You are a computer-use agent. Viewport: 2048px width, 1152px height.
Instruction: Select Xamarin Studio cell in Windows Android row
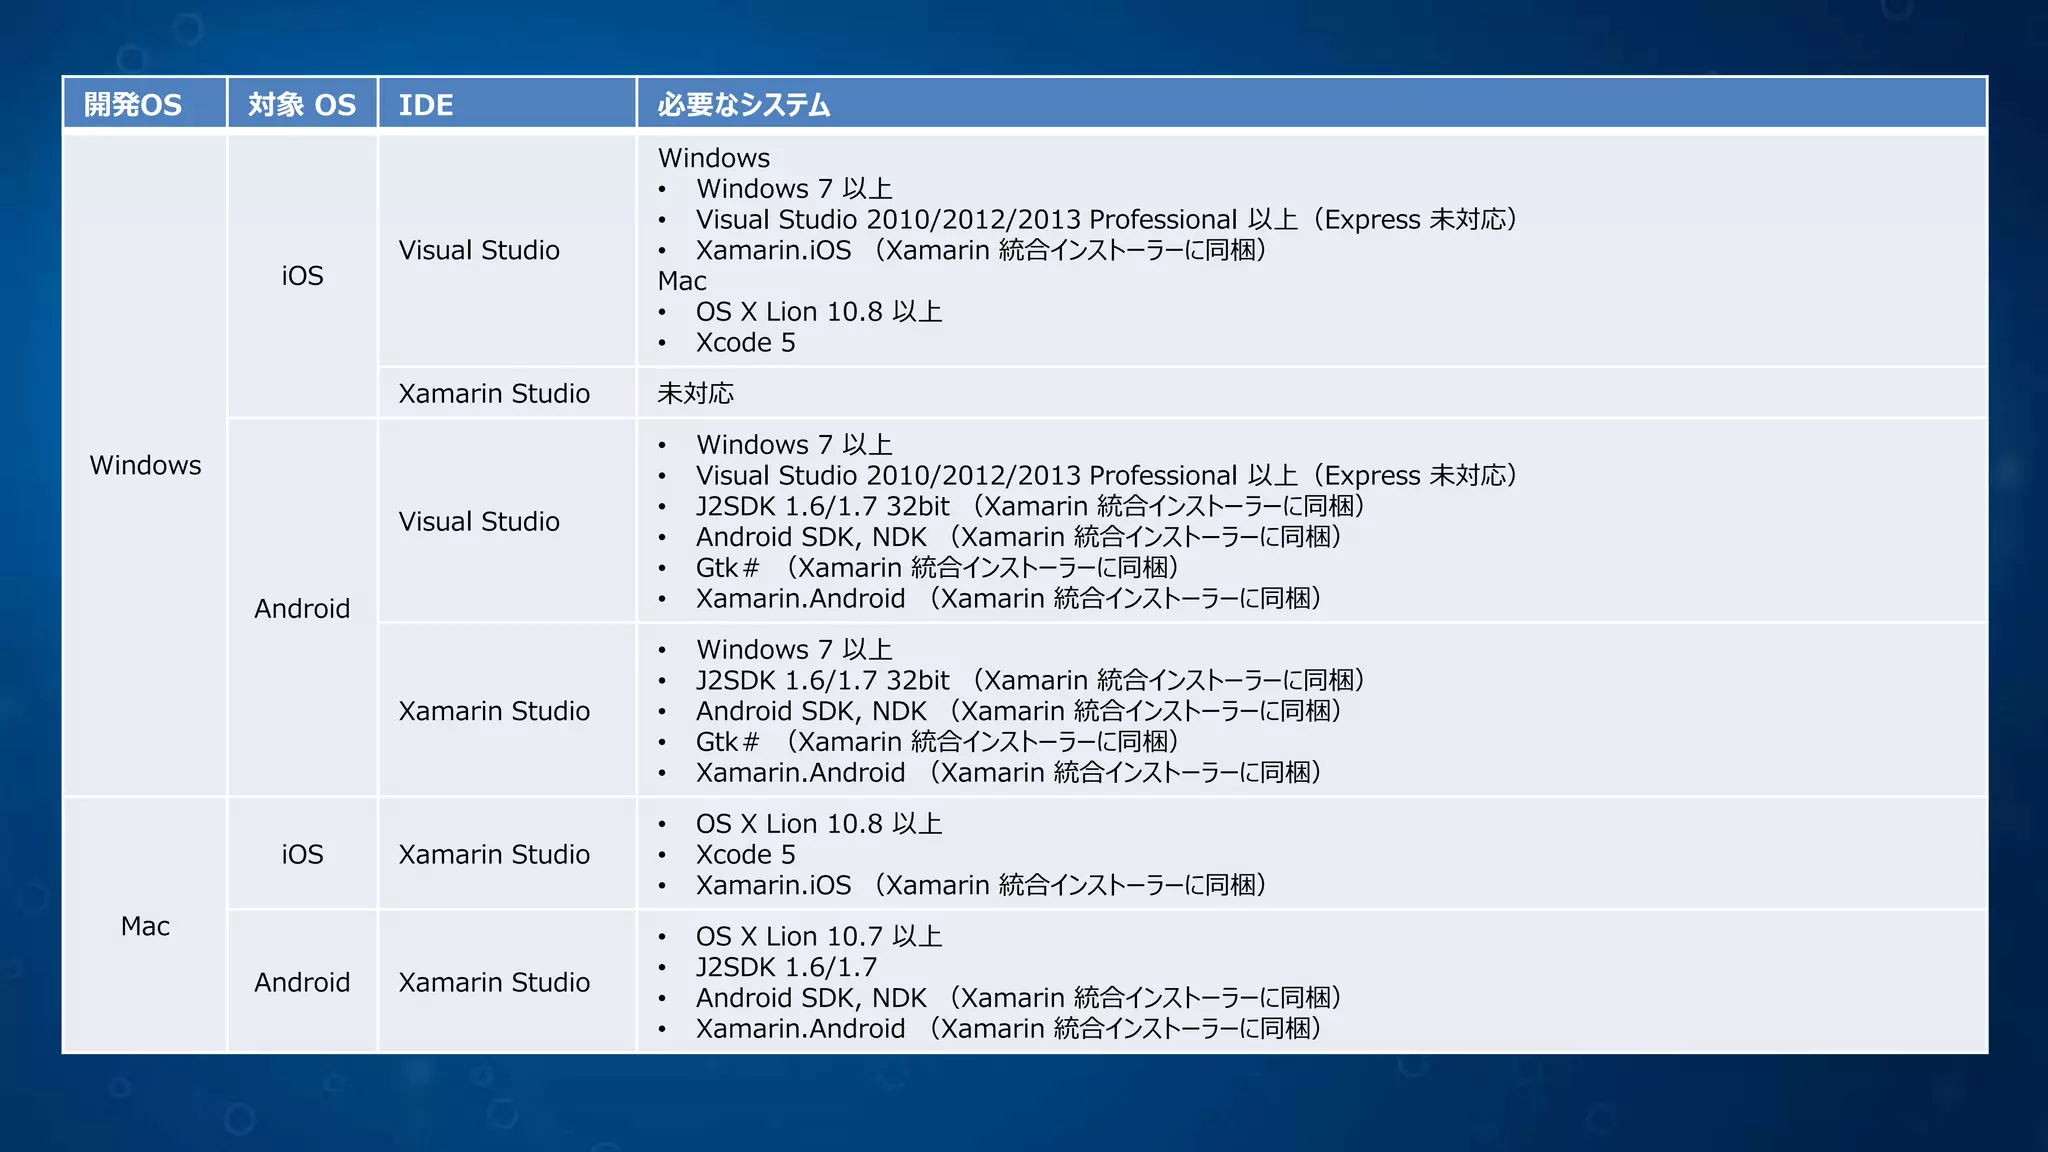tap(507, 711)
